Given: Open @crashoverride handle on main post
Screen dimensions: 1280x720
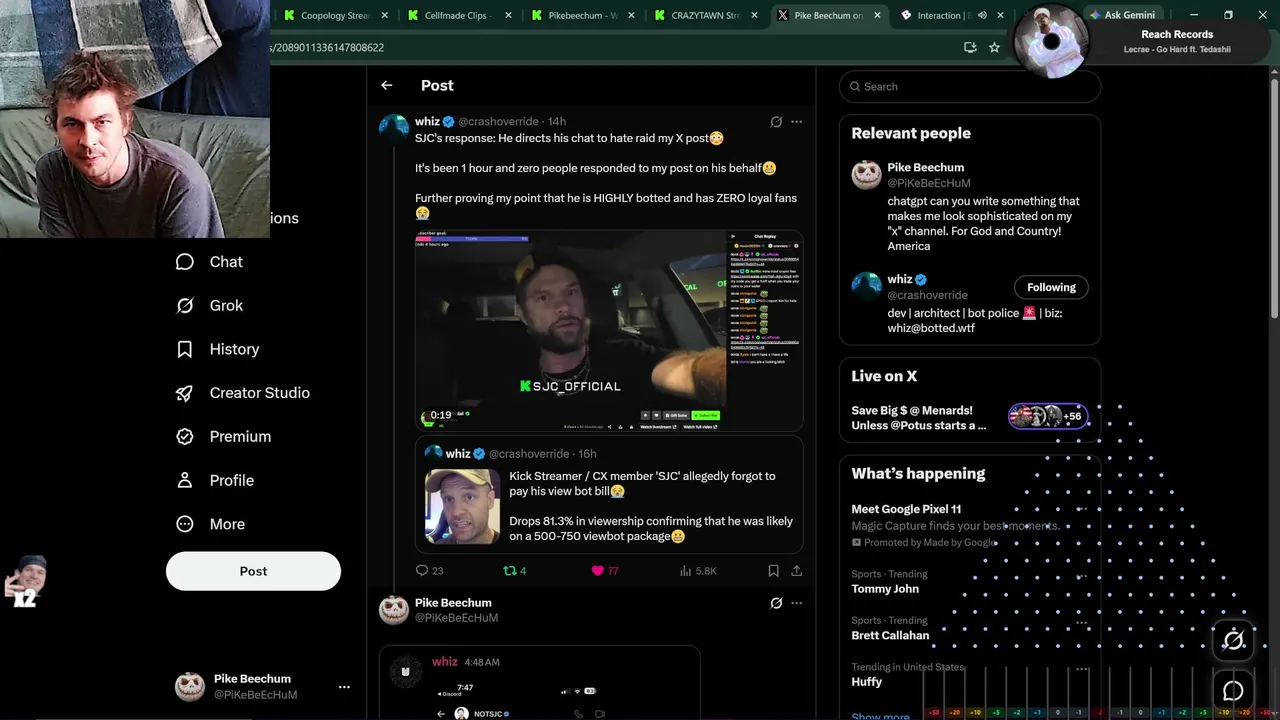Looking at the screenshot, I should pyautogui.click(x=498, y=122).
